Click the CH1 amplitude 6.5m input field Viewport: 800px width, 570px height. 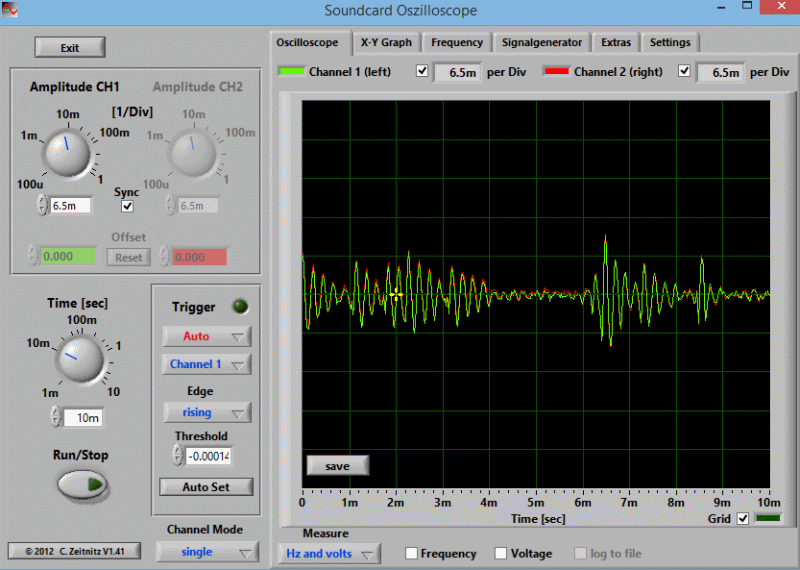click(x=70, y=206)
